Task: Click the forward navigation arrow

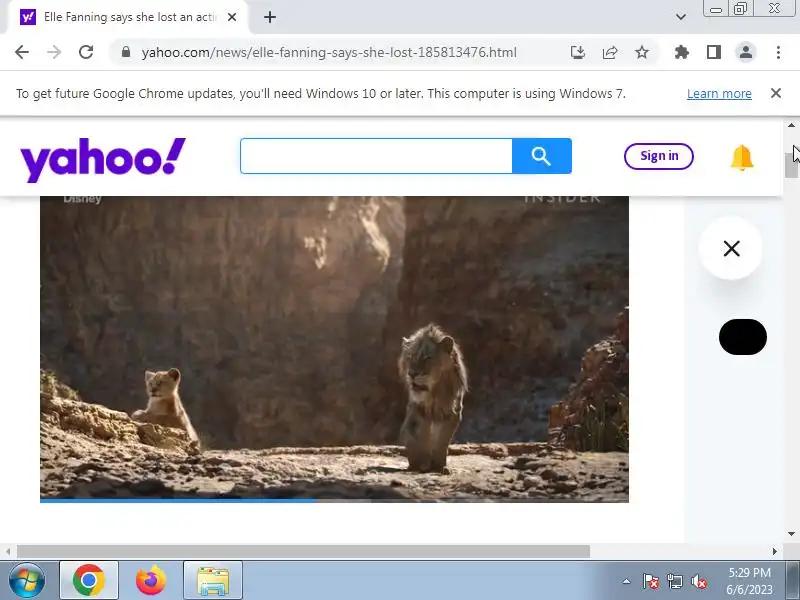Action: coord(54,52)
